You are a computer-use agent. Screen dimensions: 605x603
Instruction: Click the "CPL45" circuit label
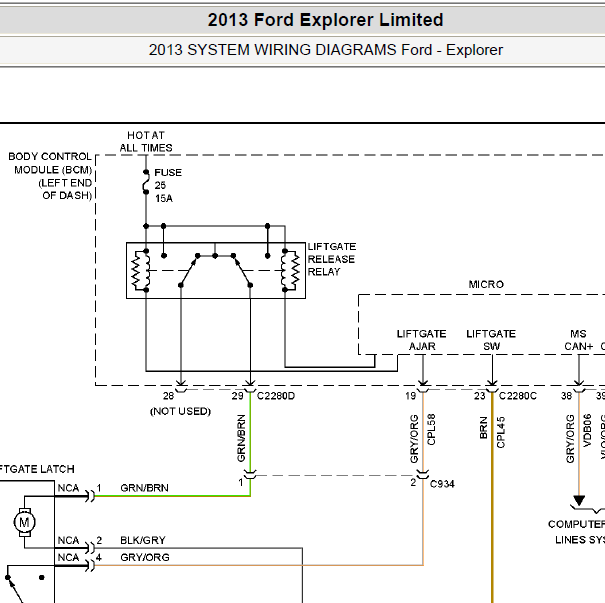tap(501, 432)
